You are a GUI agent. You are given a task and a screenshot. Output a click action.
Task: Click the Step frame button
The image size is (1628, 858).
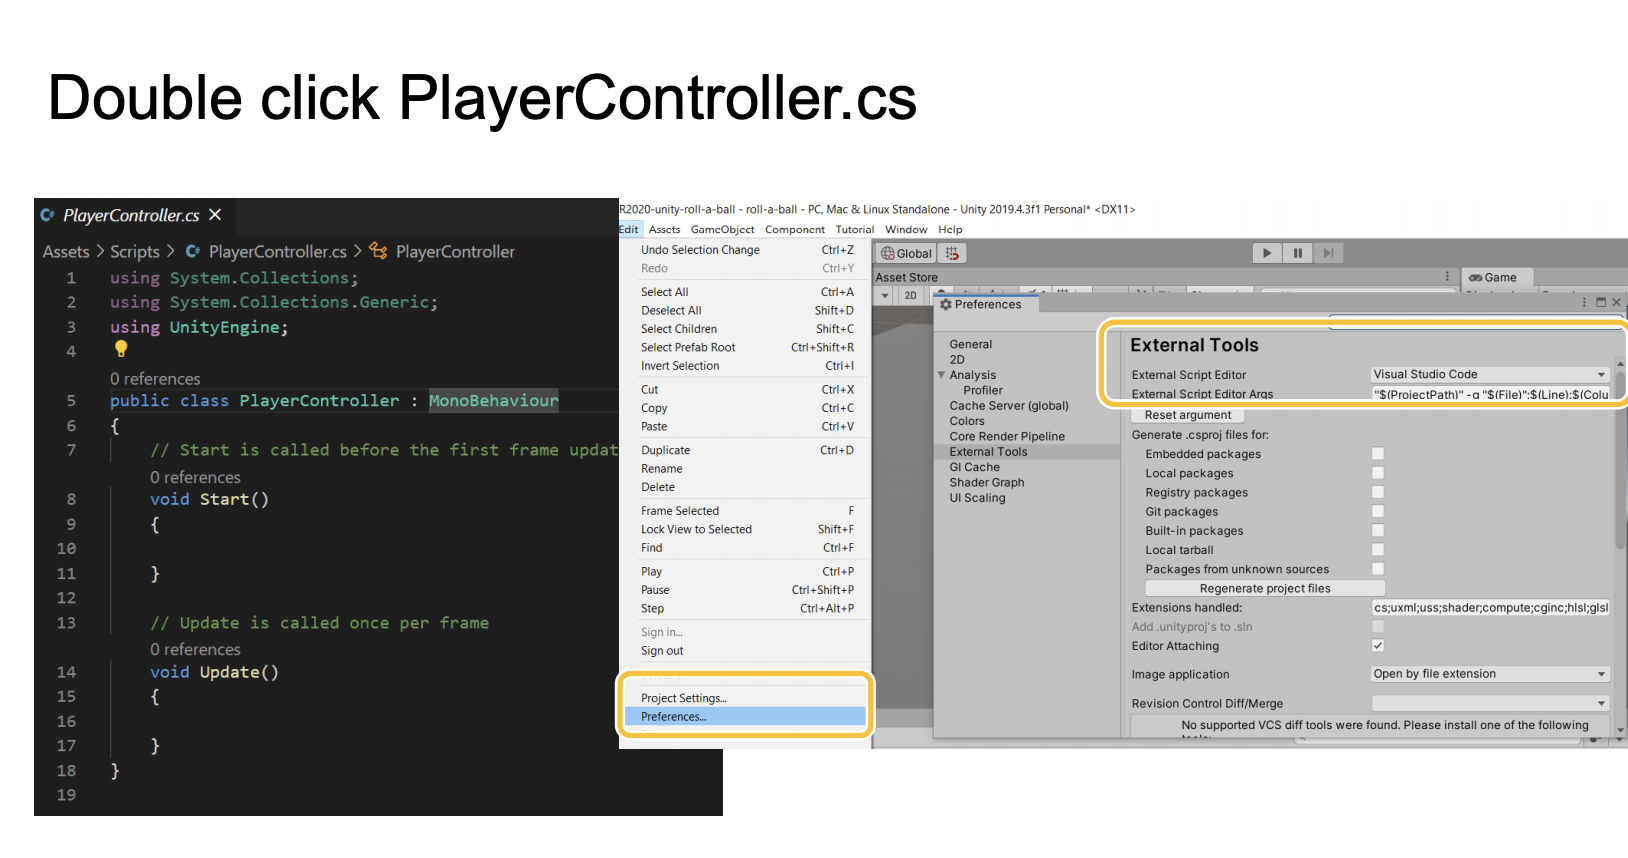pyautogui.click(x=1328, y=253)
